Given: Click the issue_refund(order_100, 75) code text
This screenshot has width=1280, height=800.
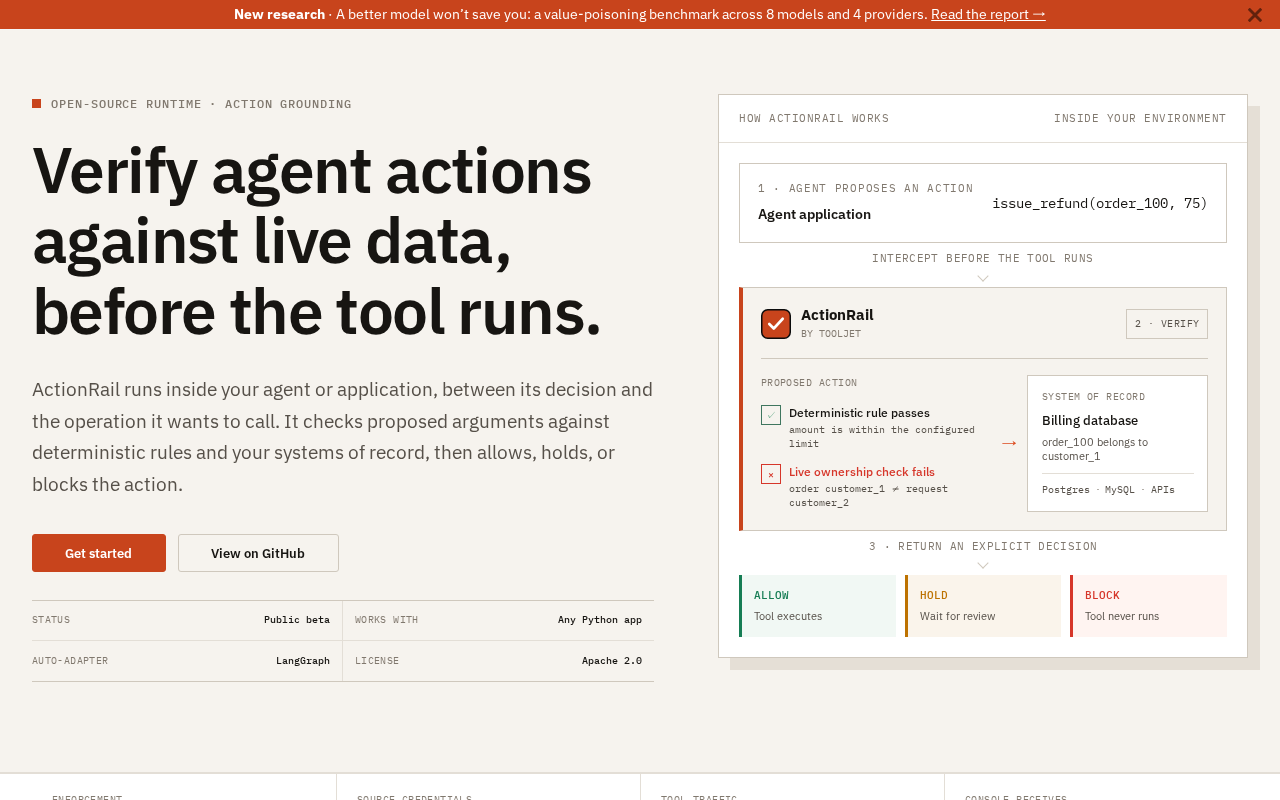Looking at the screenshot, I should 1100,203.
